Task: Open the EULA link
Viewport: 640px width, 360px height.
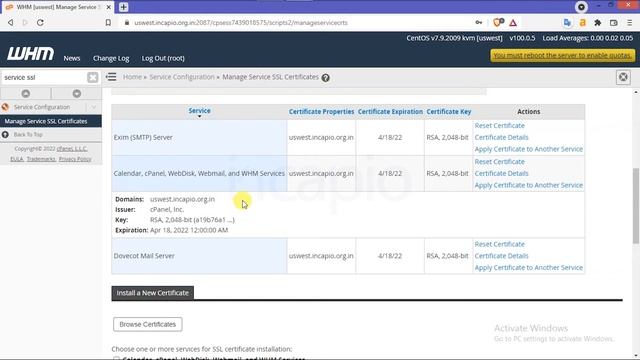Action: [17, 159]
